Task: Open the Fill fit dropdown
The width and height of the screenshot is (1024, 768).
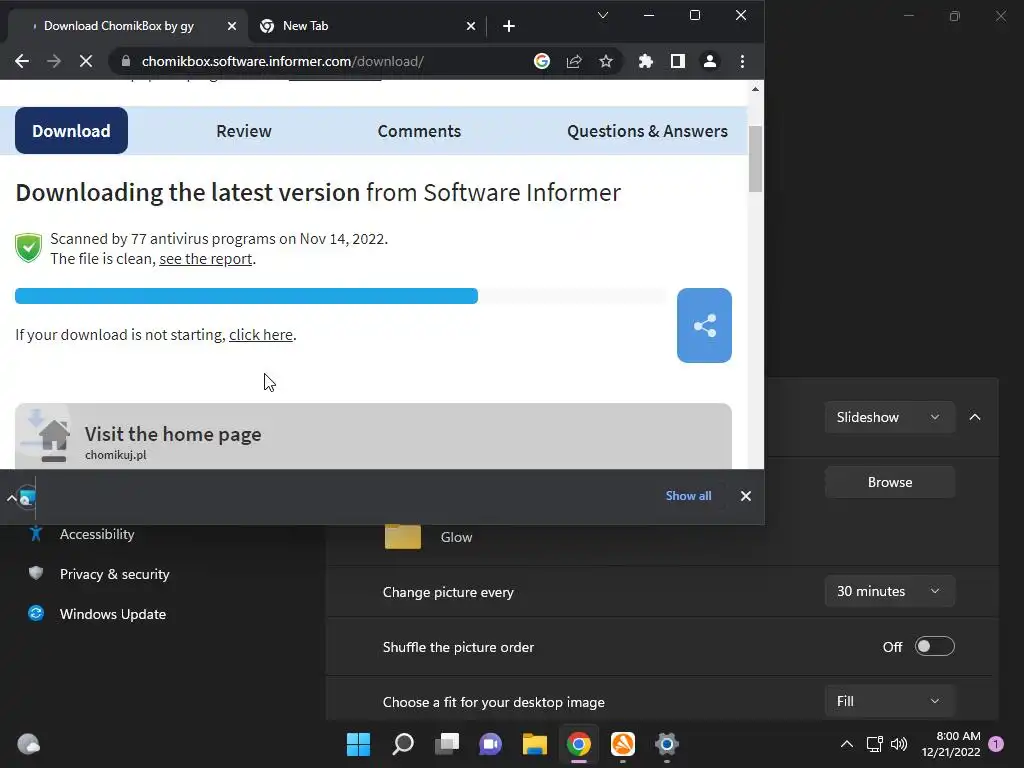Action: (x=889, y=701)
